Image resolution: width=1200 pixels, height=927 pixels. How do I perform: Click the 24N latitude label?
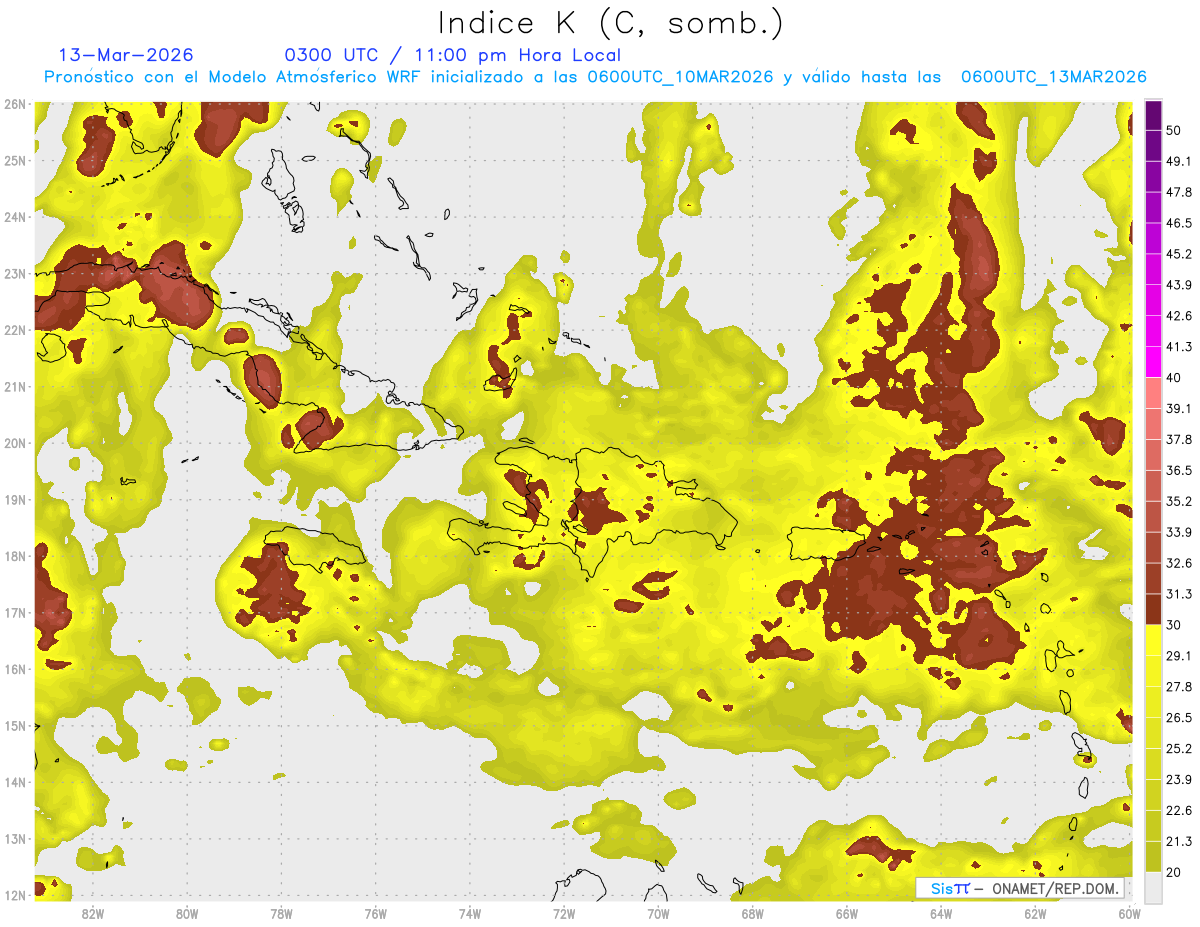tap(15, 217)
